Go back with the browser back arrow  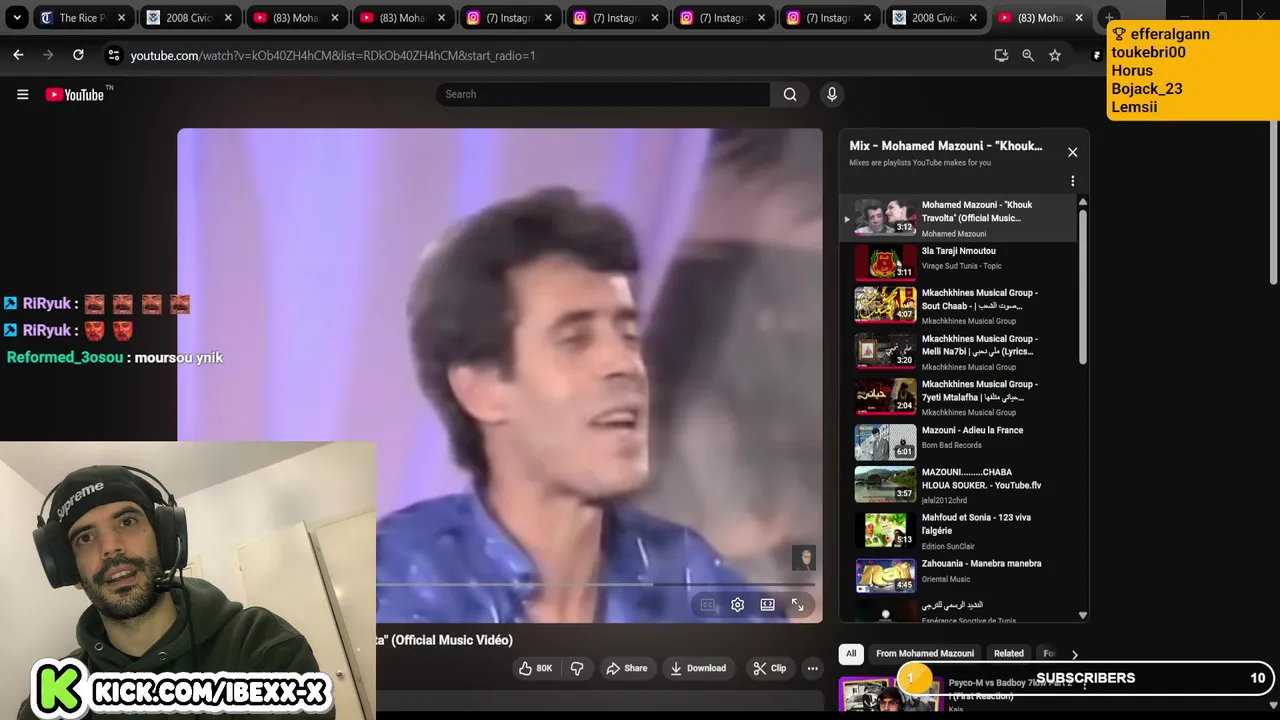(x=18, y=55)
